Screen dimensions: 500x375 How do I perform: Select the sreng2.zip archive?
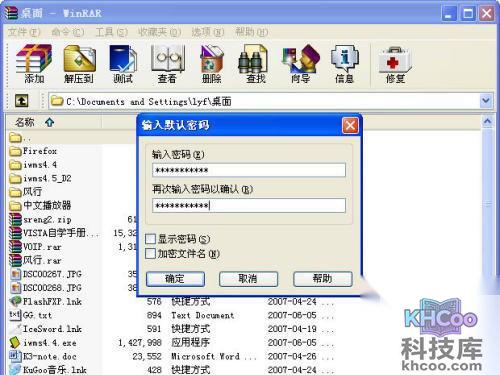pos(40,219)
